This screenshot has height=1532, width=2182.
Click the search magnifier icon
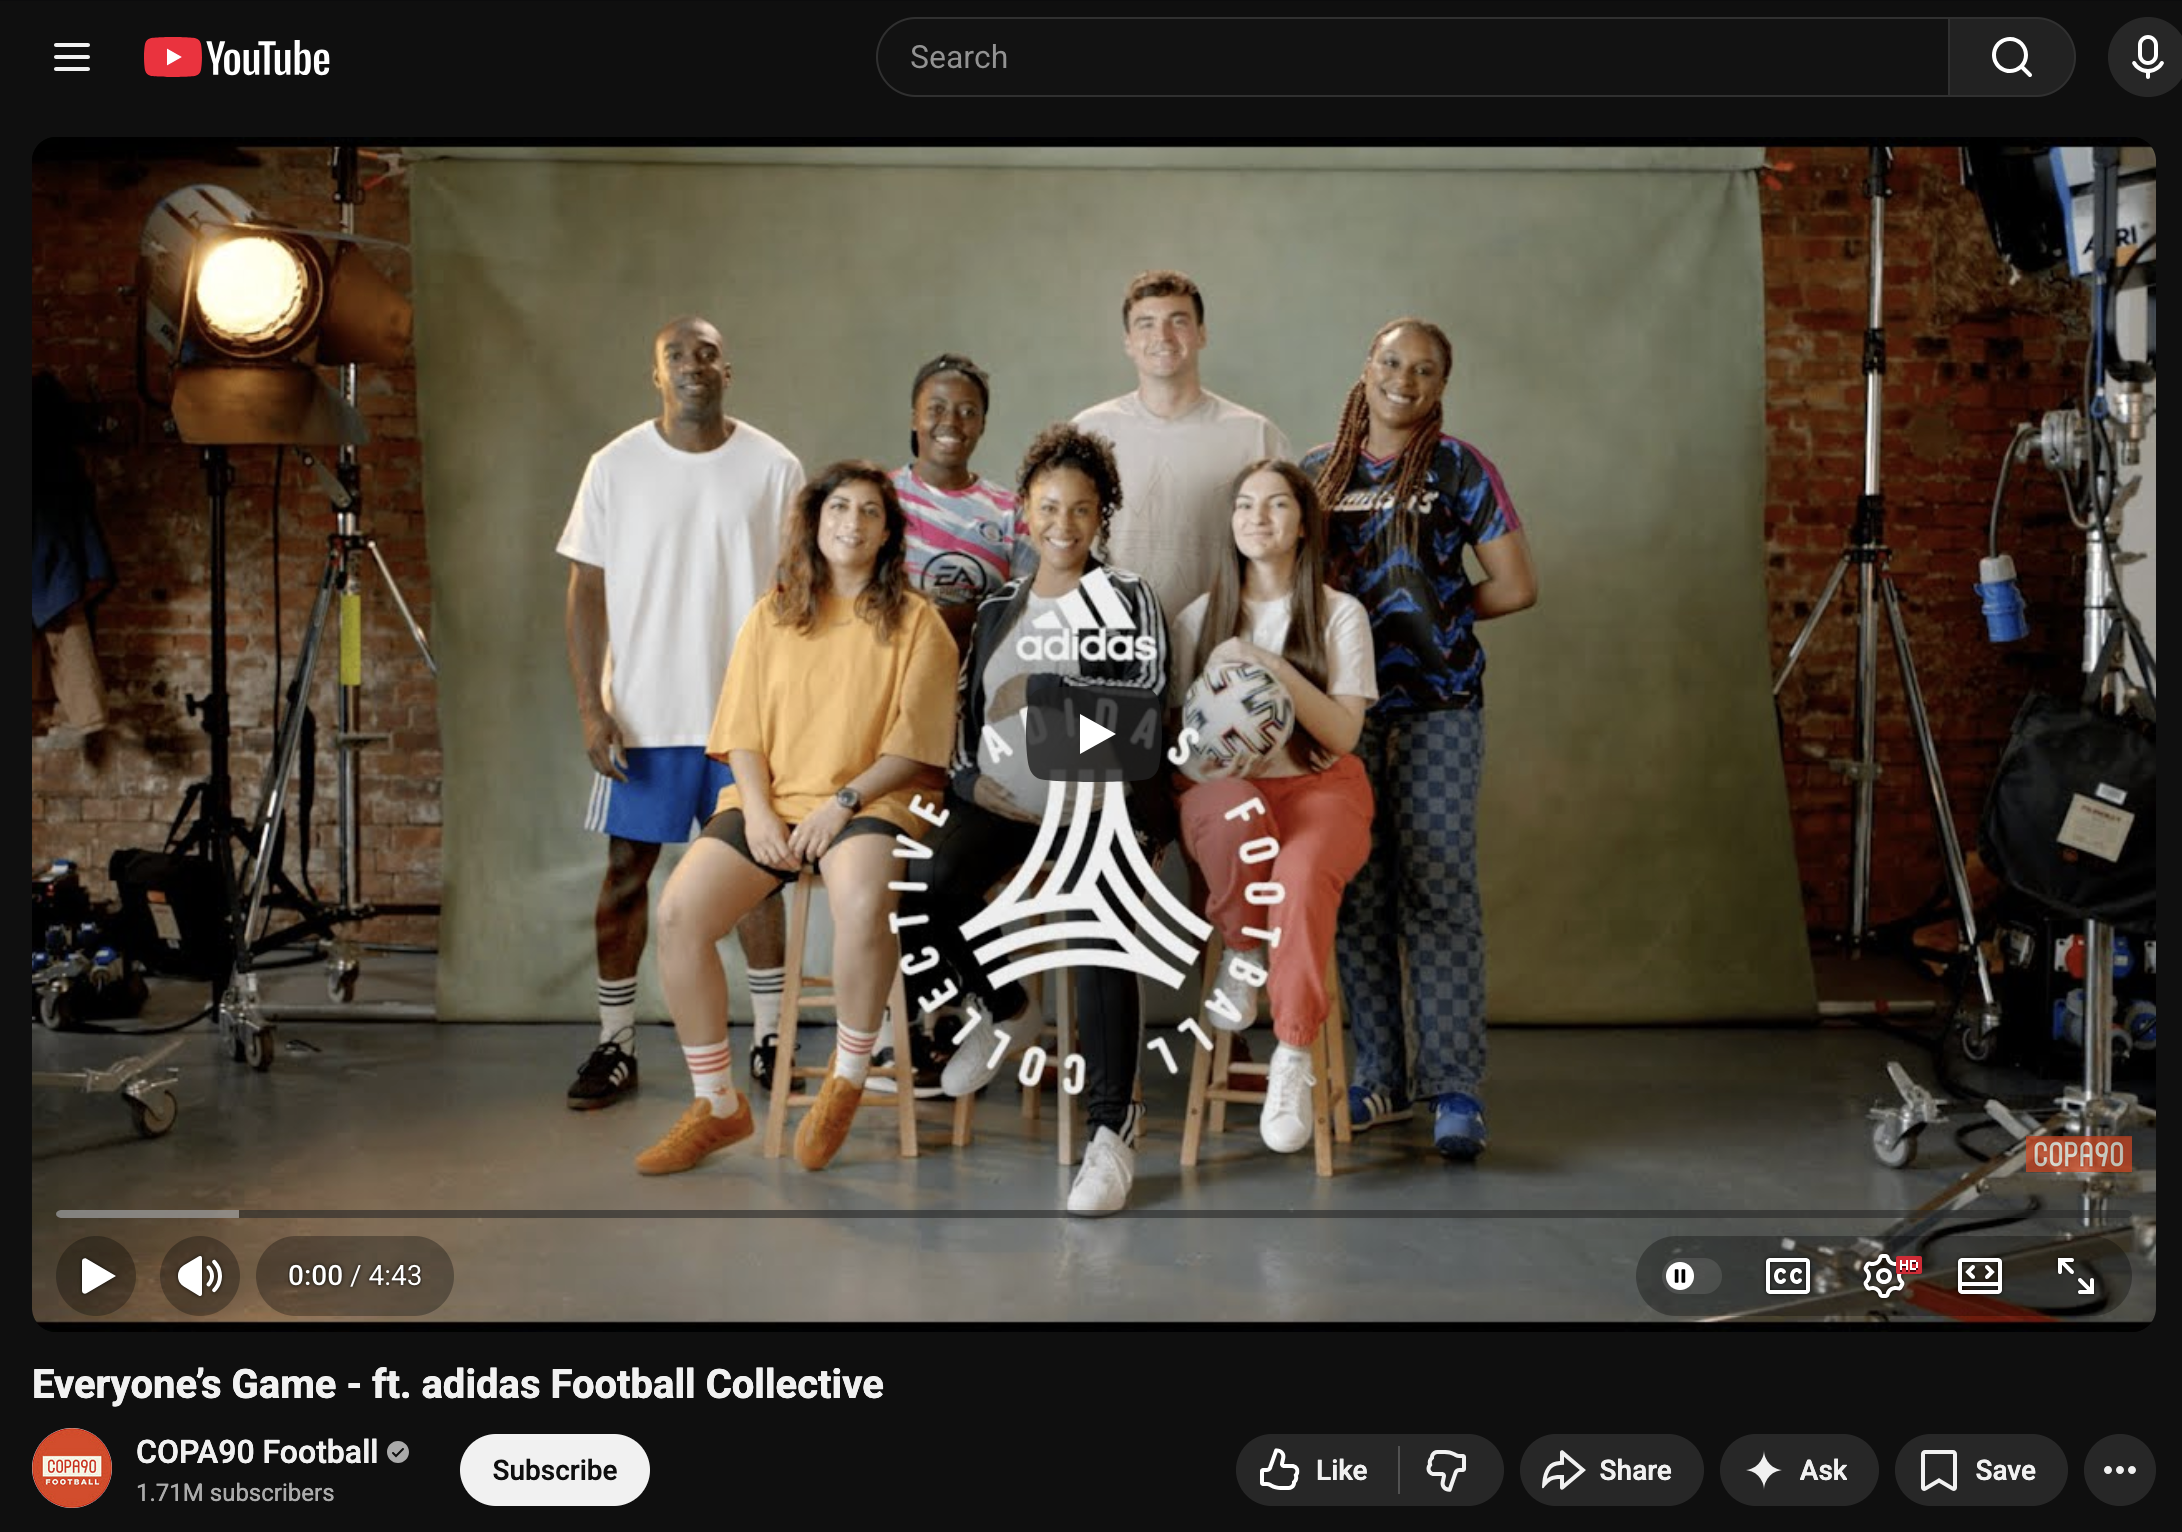click(x=2012, y=57)
